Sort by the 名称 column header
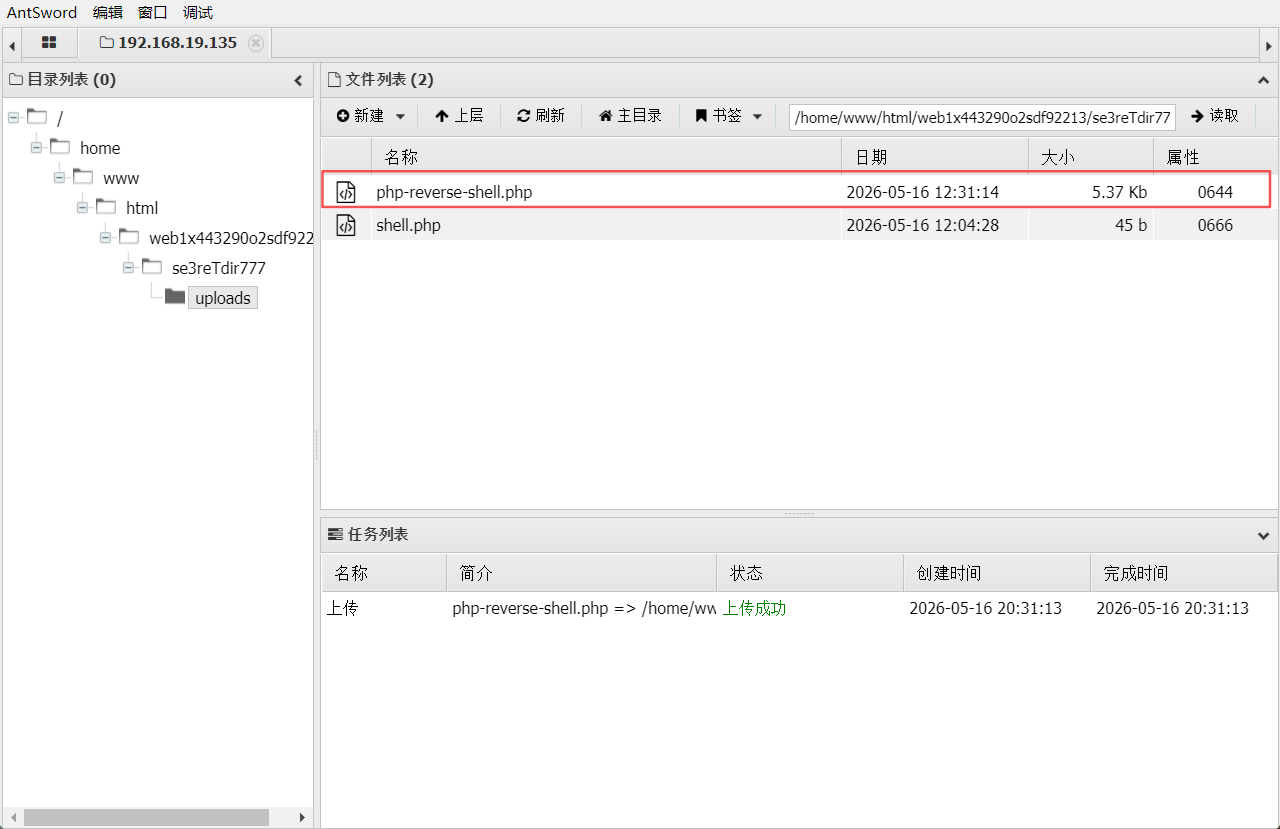Image resolution: width=1280 pixels, height=829 pixels. pos(606,157)
